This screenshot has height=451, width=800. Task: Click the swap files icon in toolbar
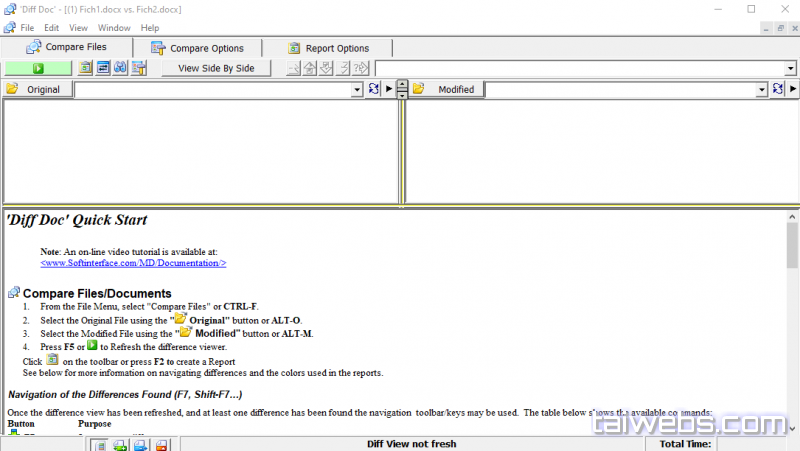103,68
